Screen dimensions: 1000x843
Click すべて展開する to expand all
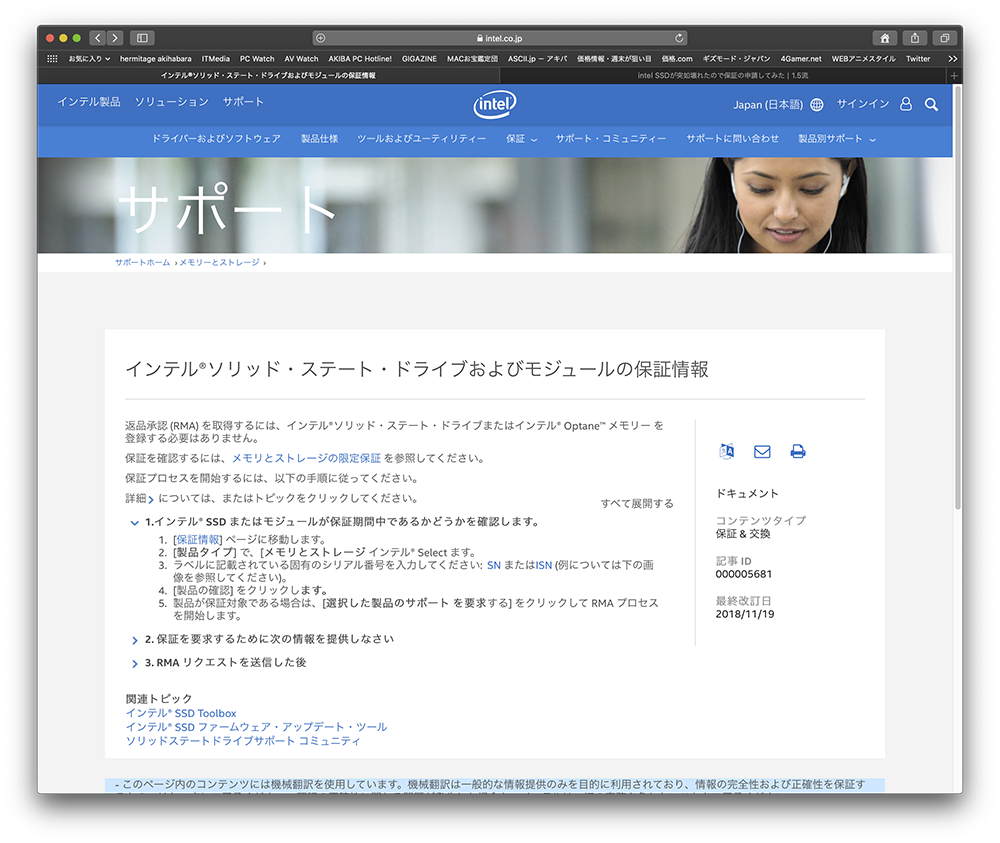coord(636,504)
